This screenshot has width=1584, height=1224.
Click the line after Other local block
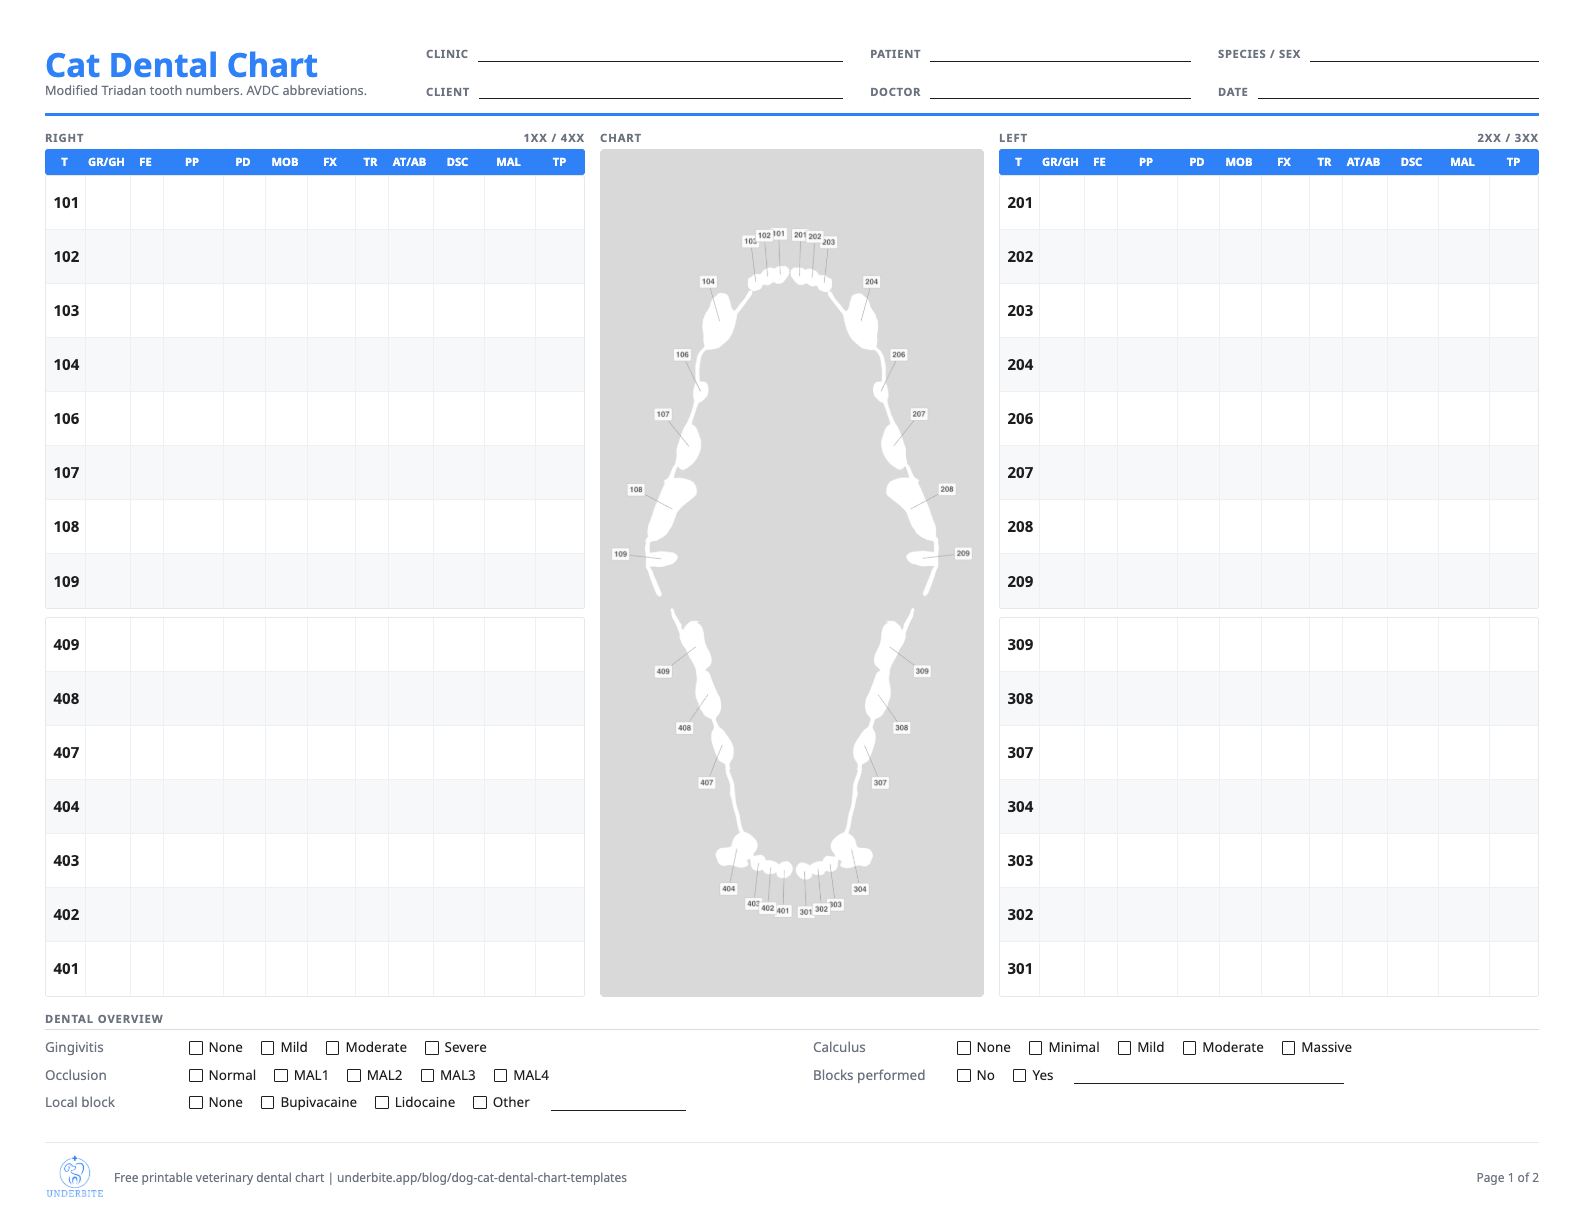click(x=618, y=1104)
